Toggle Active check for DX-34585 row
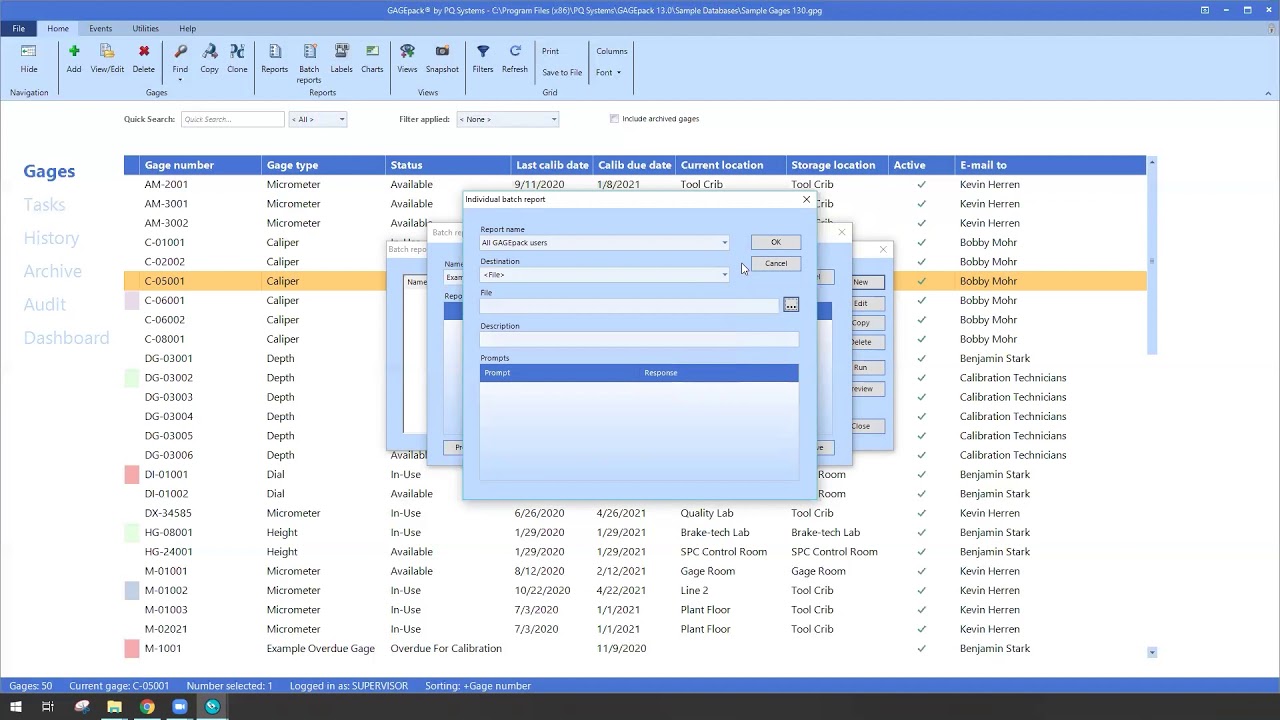The height and width of the screenshot is (720, 1280). pos(921,513)
